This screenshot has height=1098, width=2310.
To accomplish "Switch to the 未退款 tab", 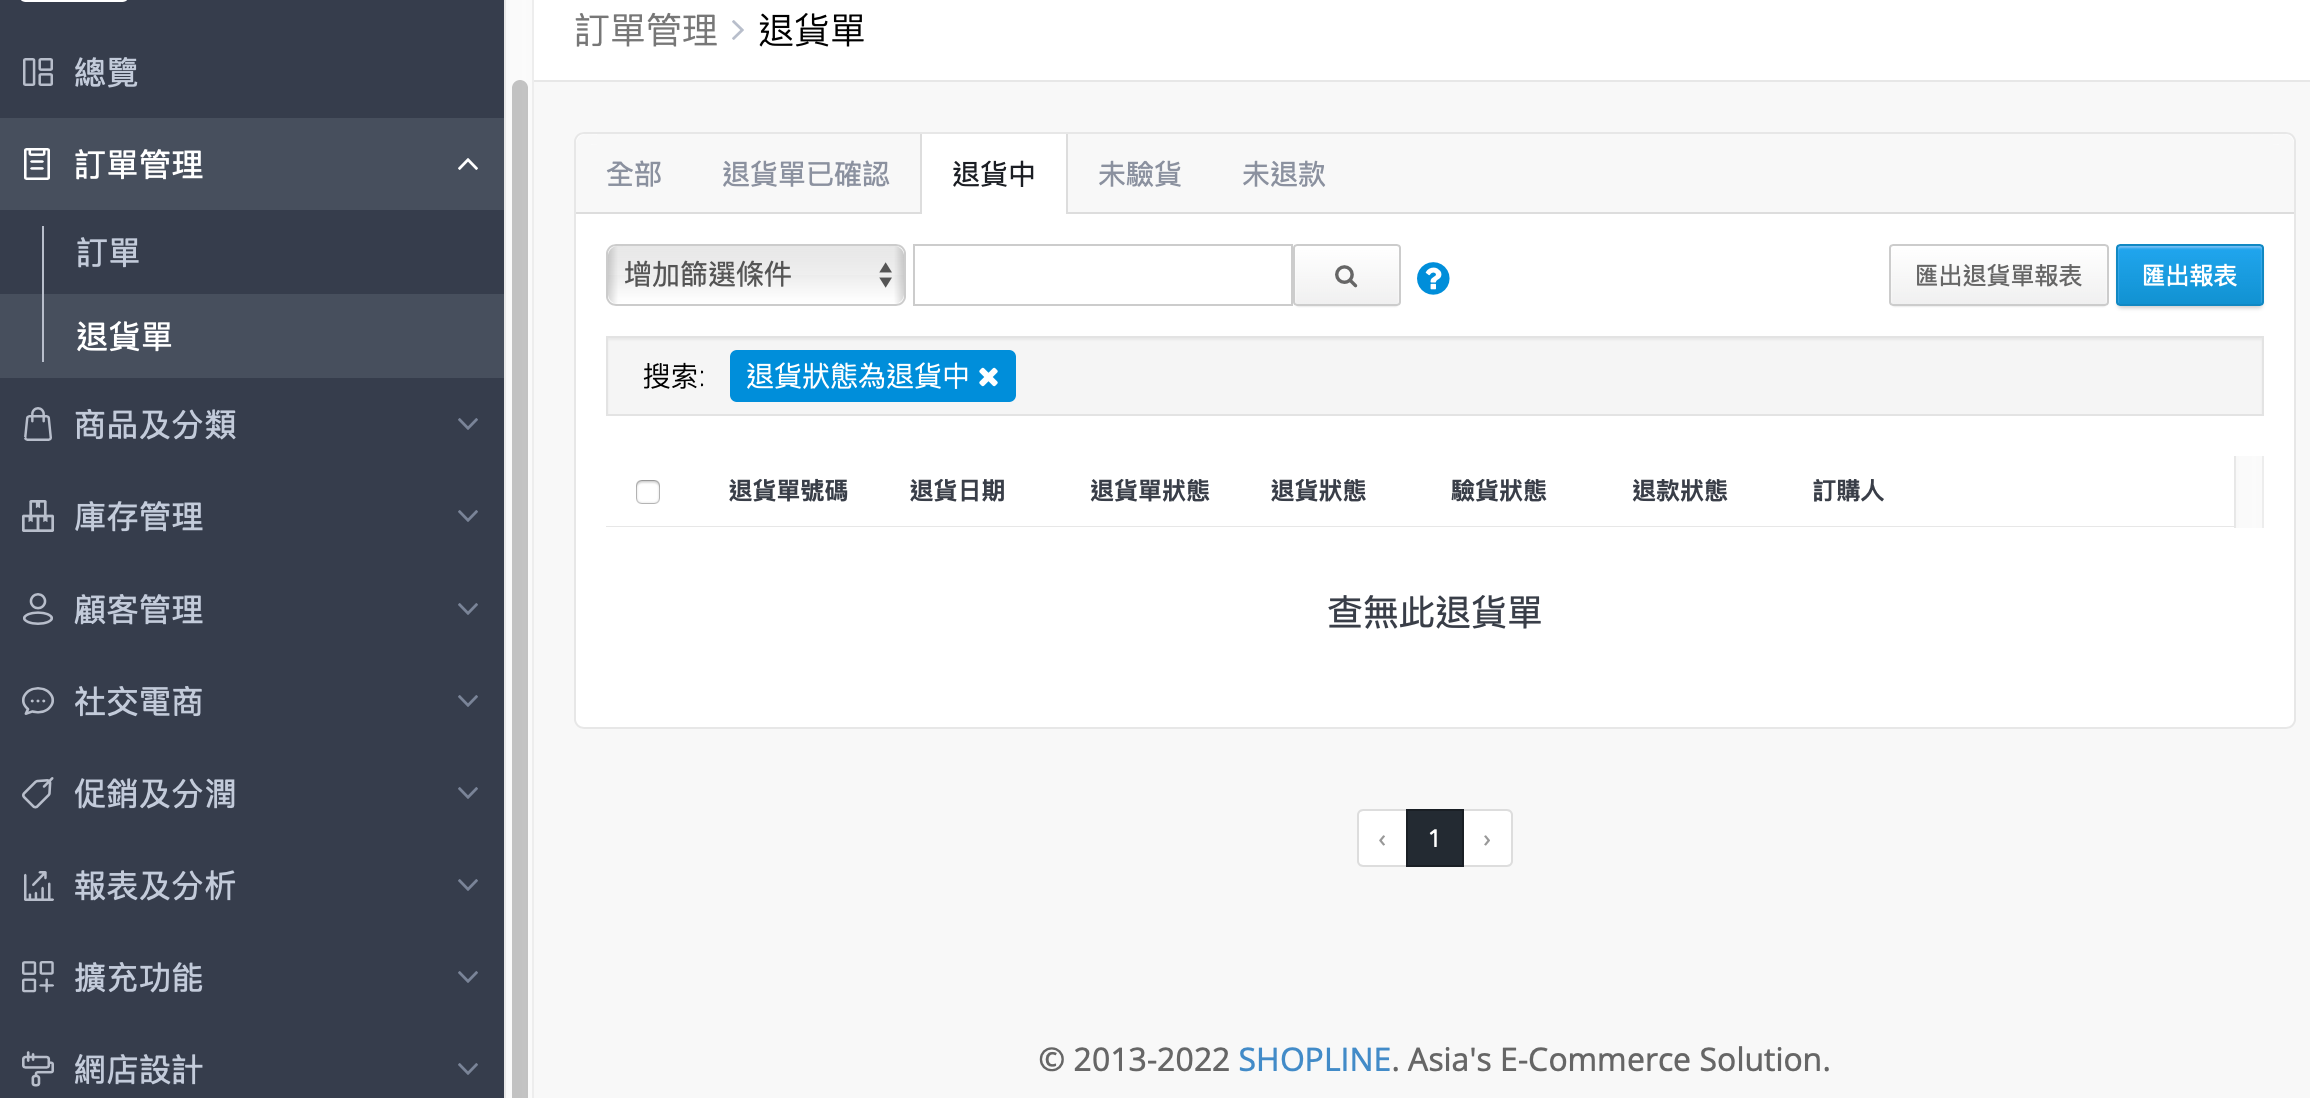I will (1283, 174).
